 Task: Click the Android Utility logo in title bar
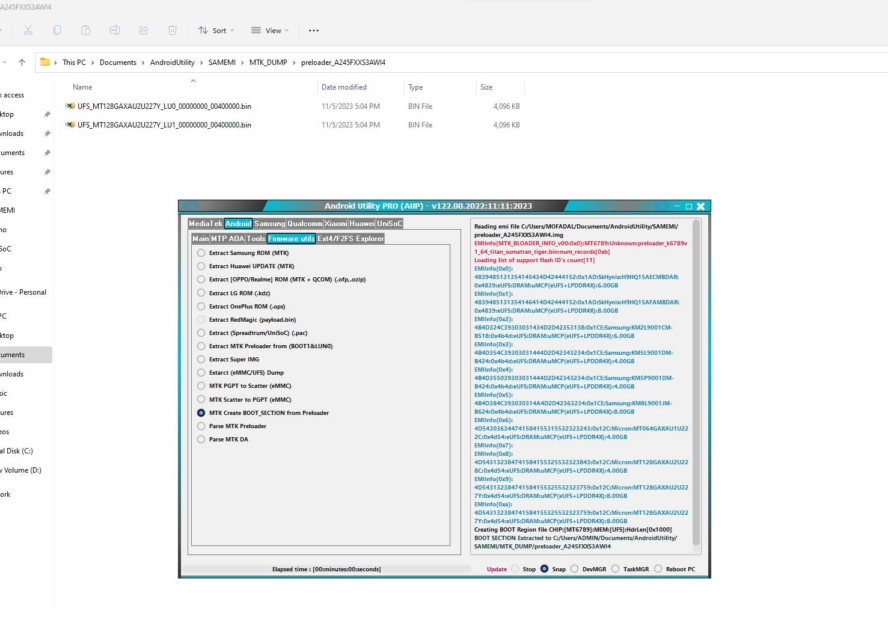click(191, 206)
